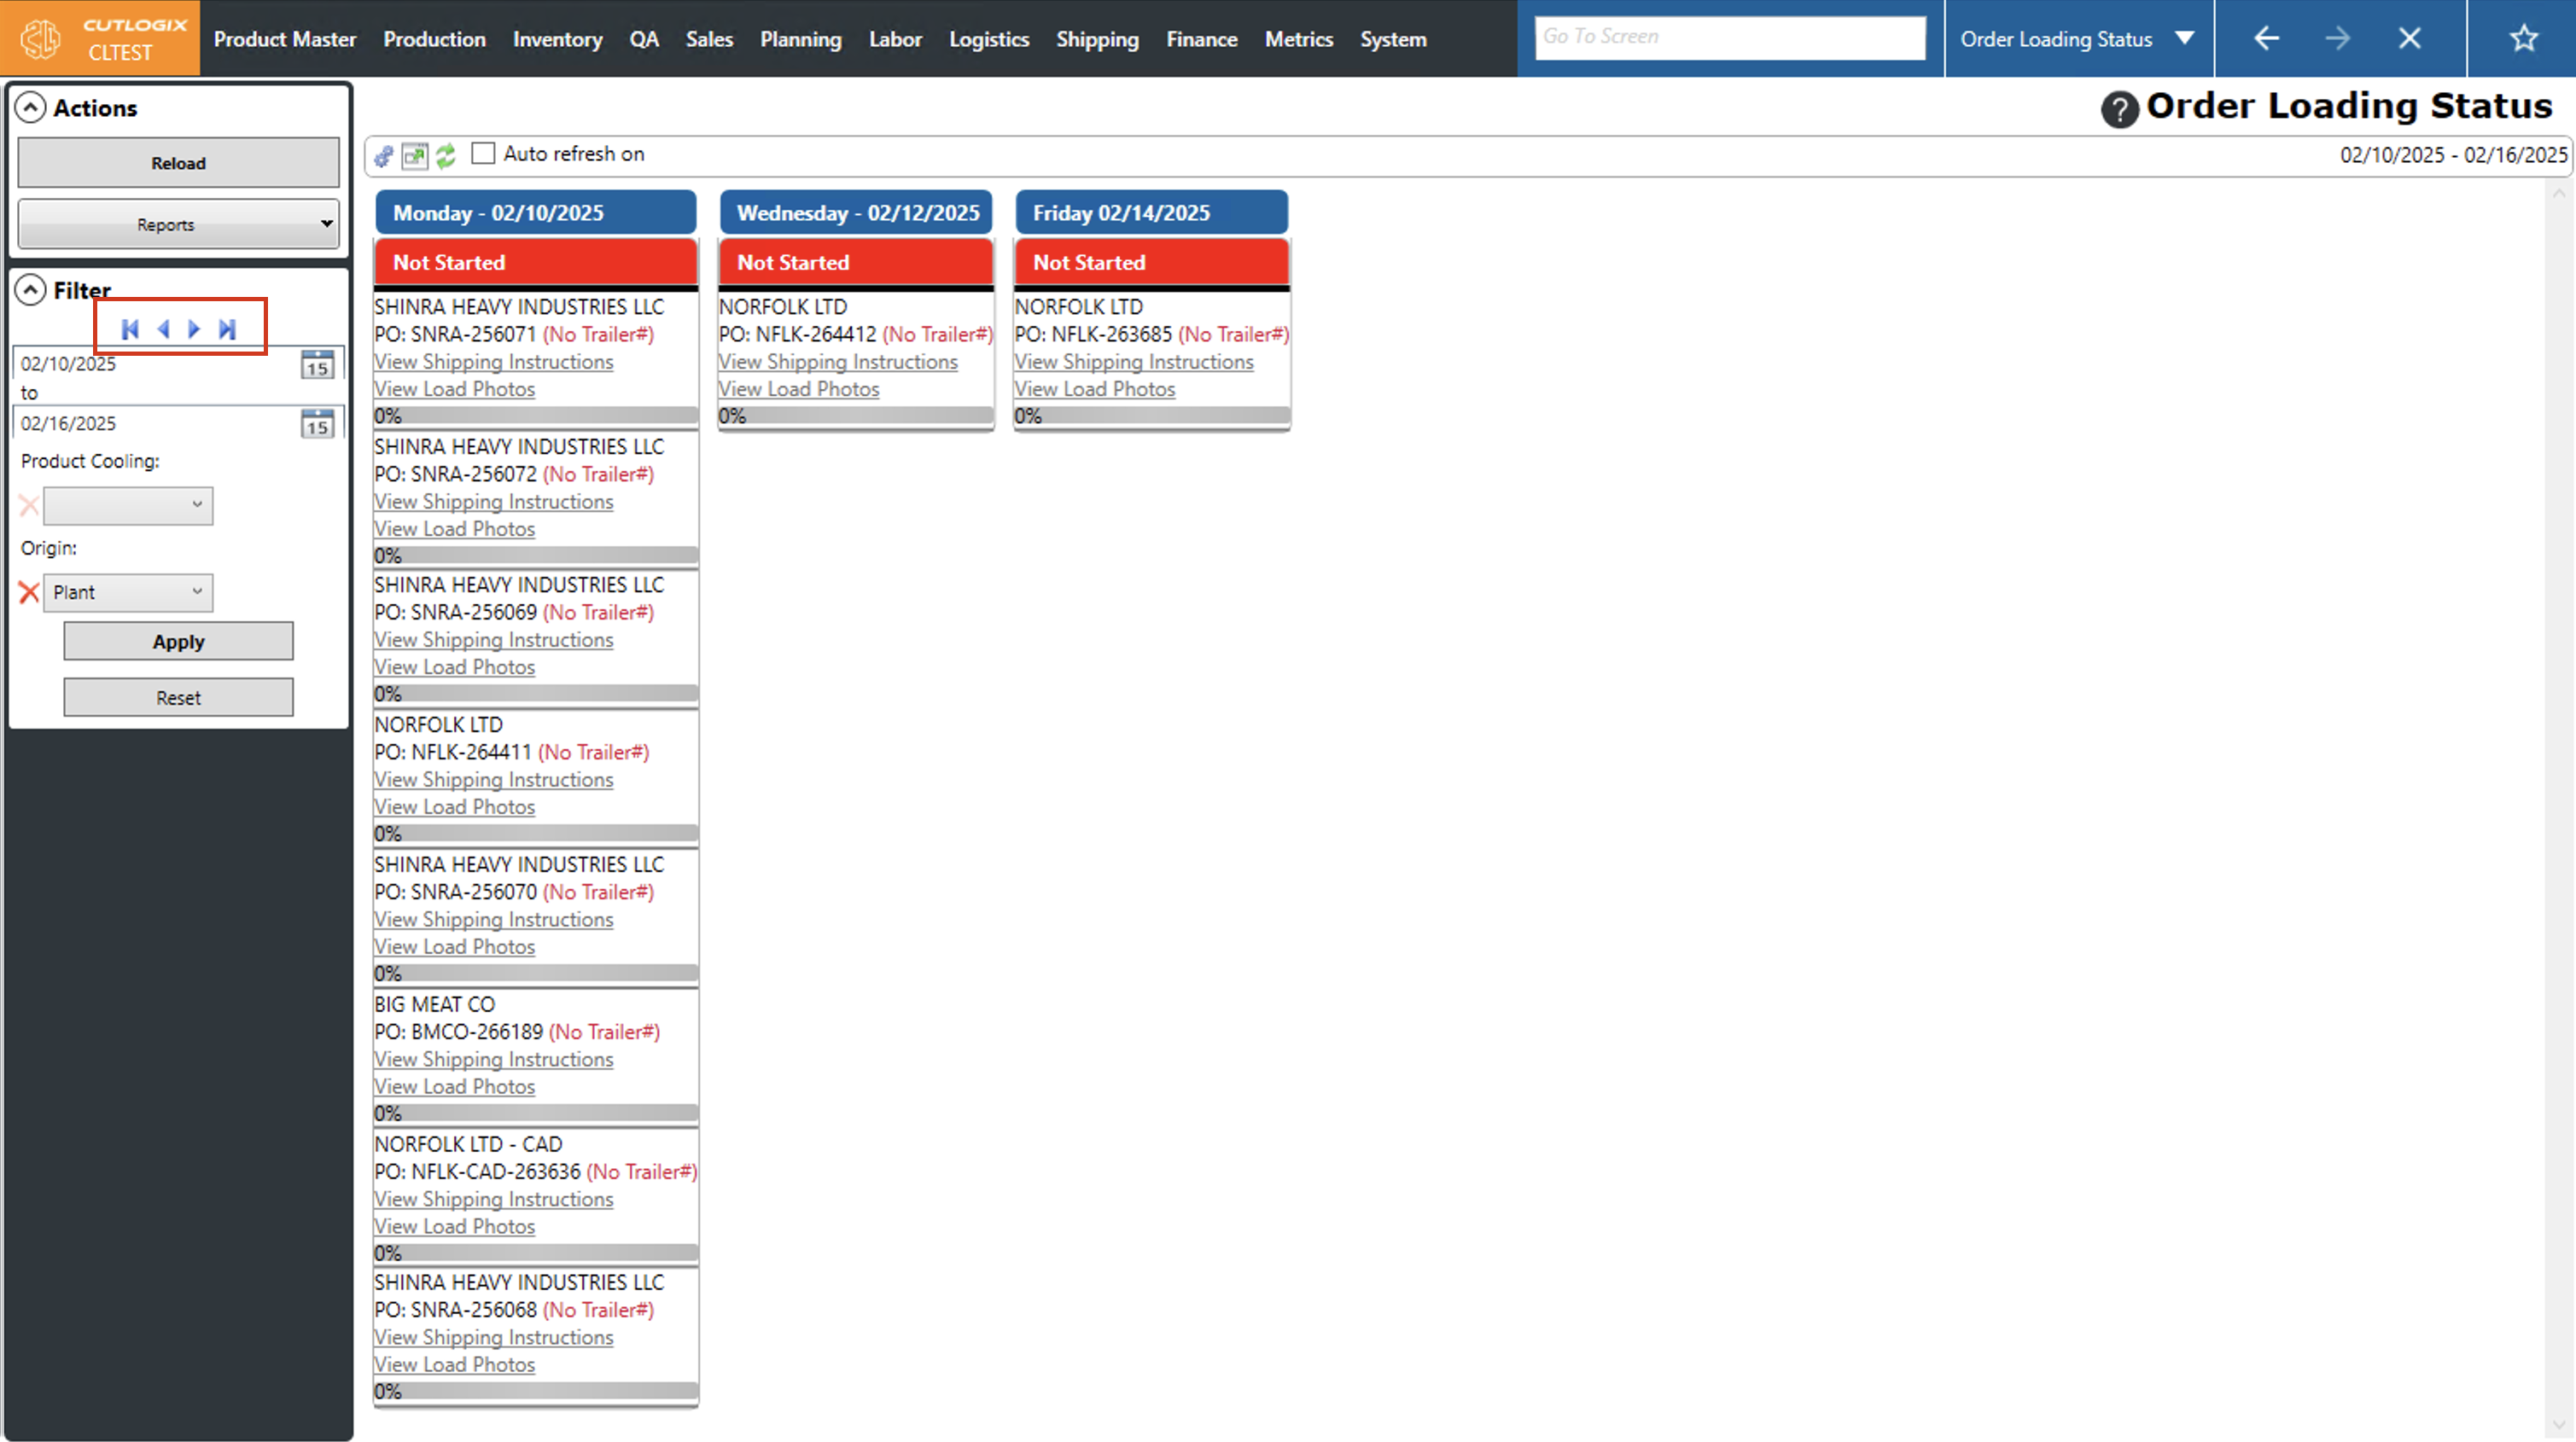Go to next date range arrow
The width and height of the screenshot is (2576, 1442).
(x=195, y=329)
